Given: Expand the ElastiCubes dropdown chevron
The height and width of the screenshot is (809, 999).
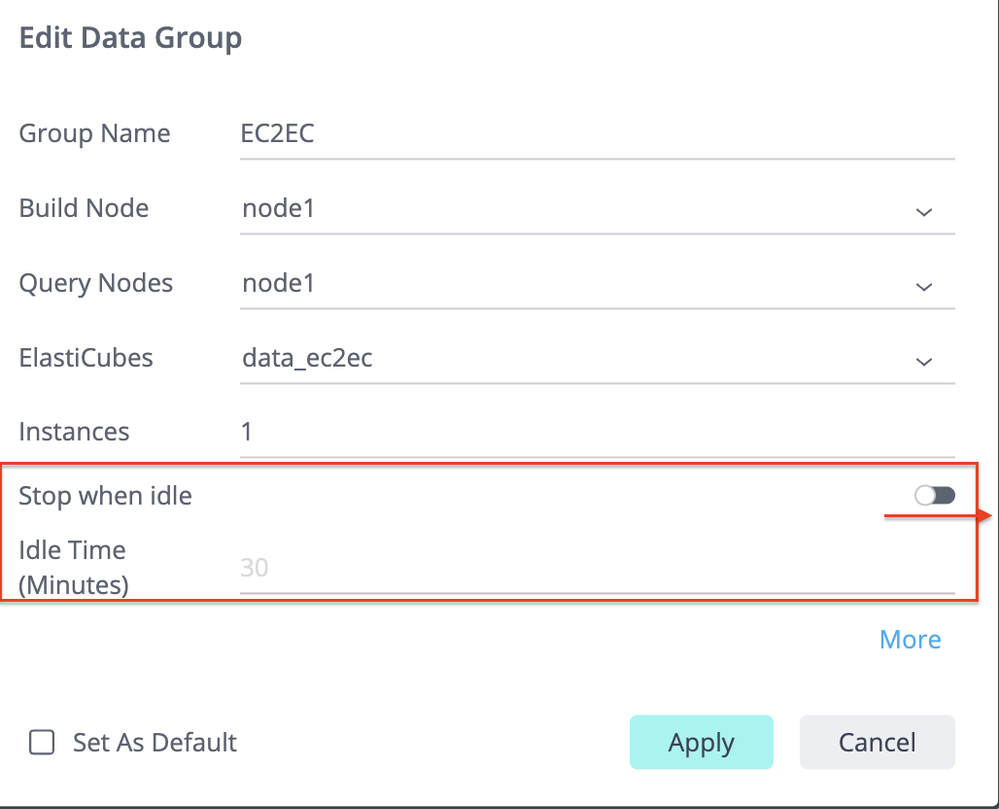Looking at the screenshot, I should click(924, 361).
